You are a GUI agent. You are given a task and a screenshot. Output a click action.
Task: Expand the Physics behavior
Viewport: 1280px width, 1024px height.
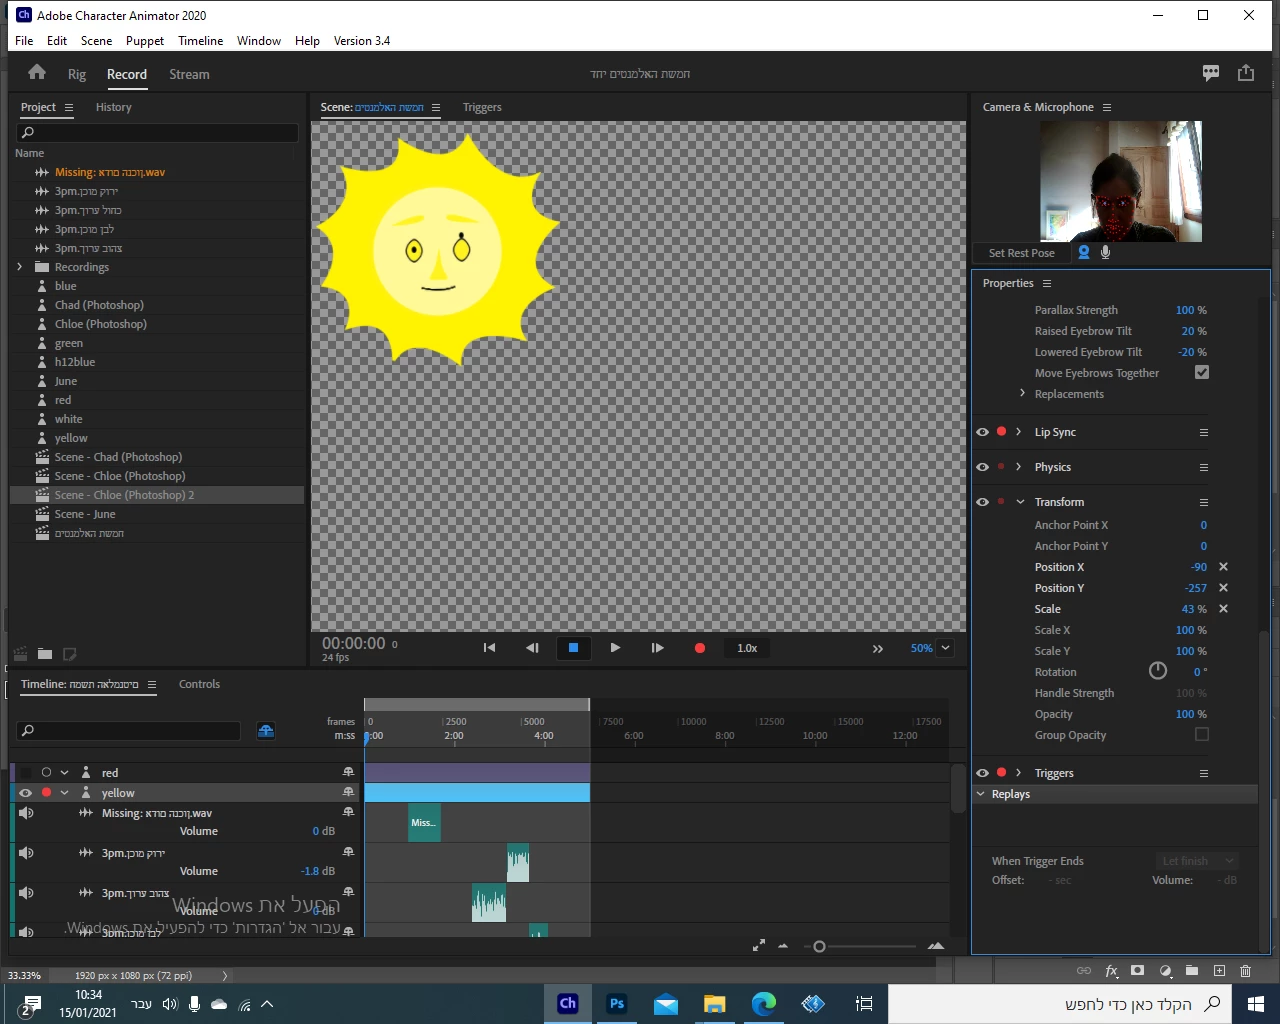(1019, 467)
